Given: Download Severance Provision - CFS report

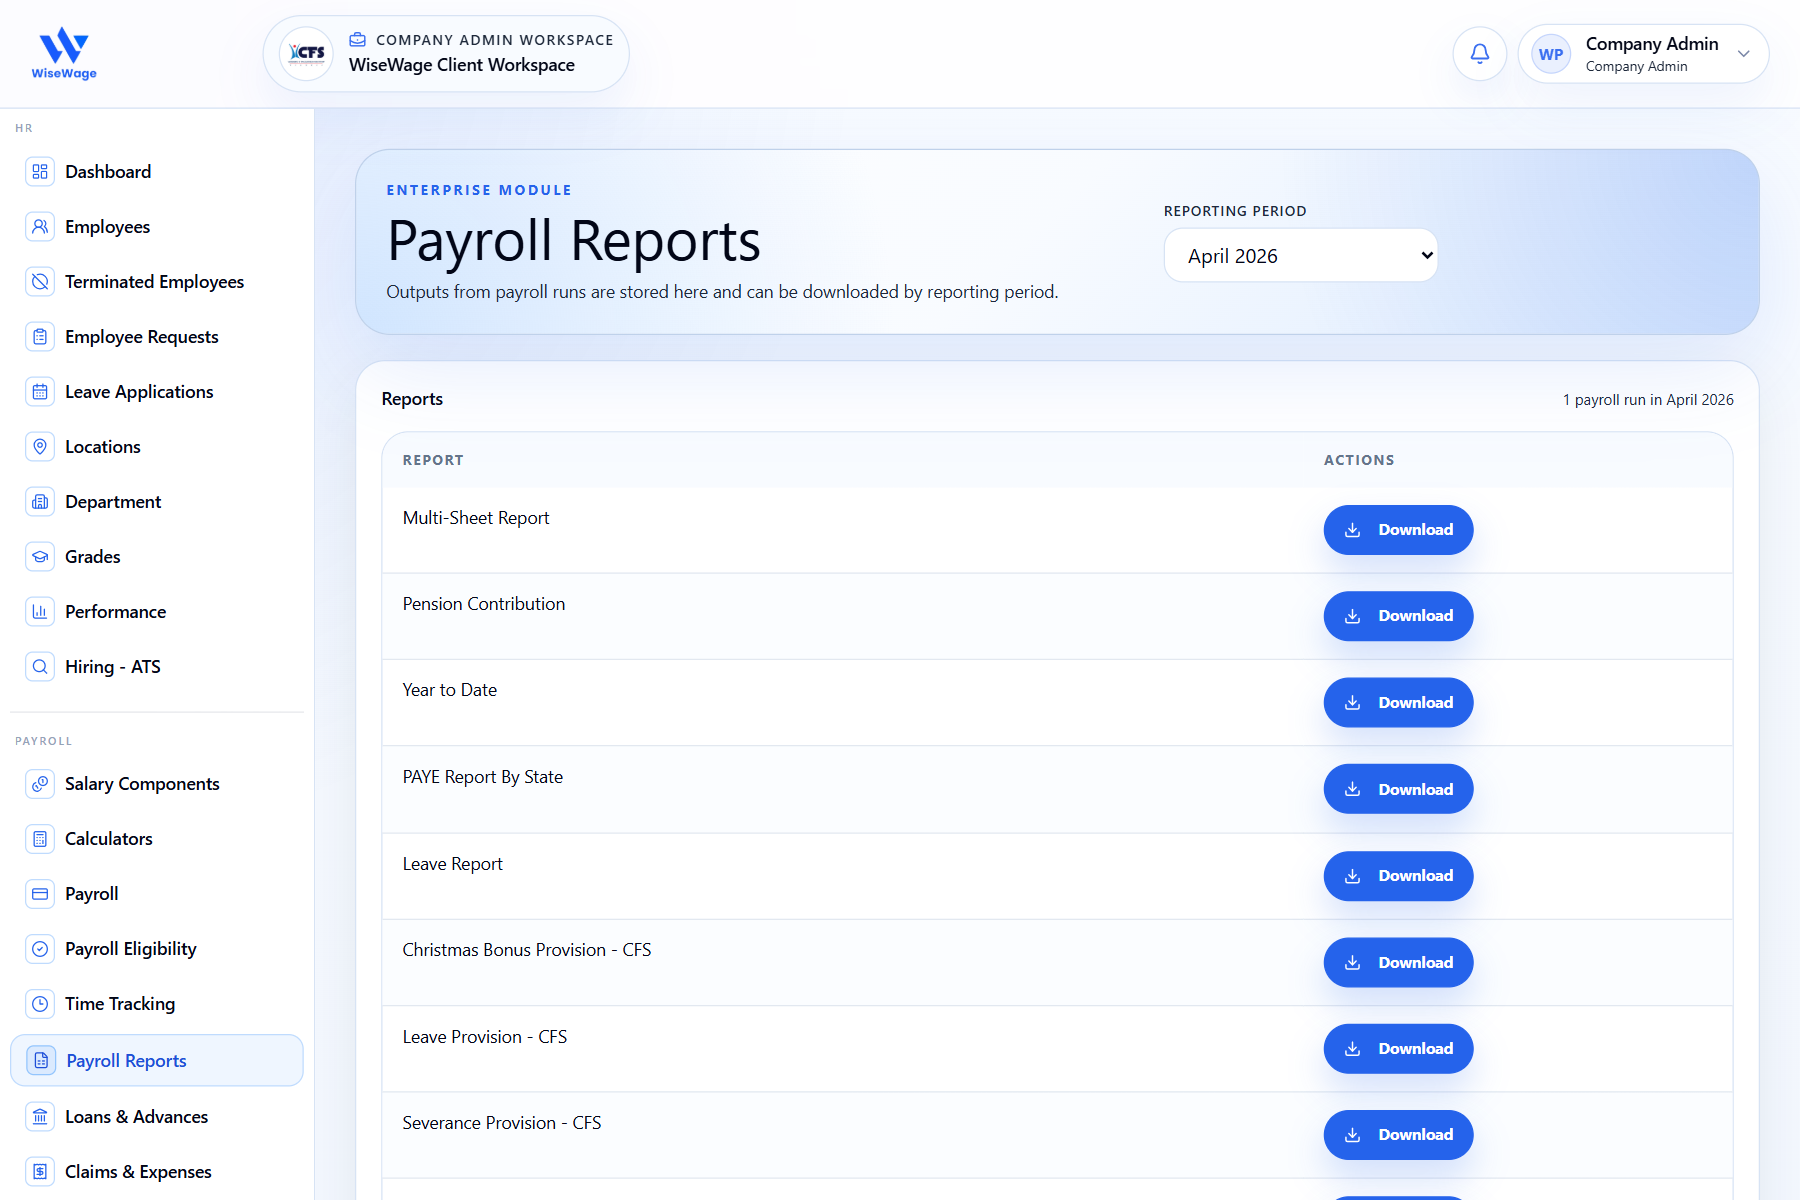Looking at the screenshot, I should (x=1398, y=1135).
